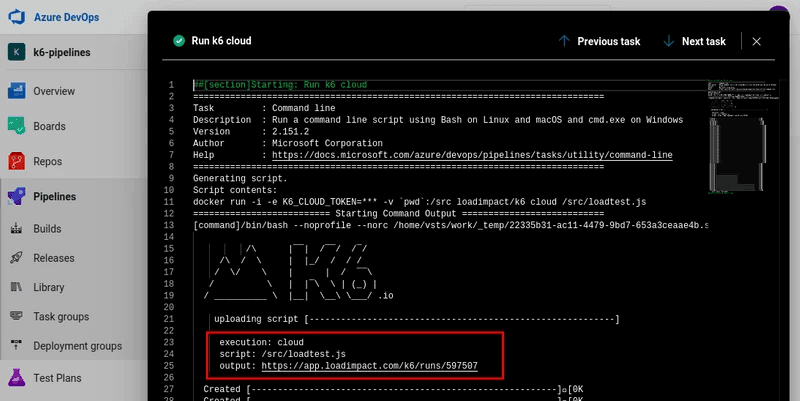Select the k6-pipelines project name
Image resolution: width=800 pixels, height=401 pixels.
pyautogui.click(x=62, y=52)
